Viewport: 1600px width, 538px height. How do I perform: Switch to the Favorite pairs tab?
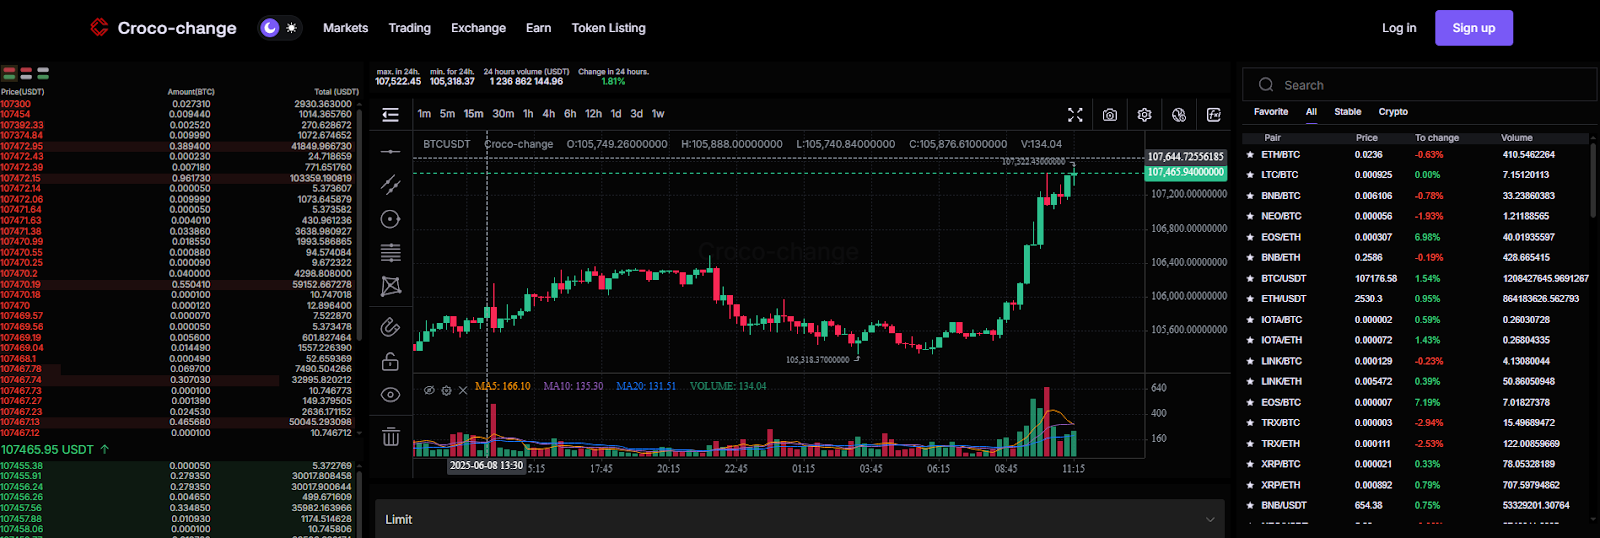(x=1271, y=112)
